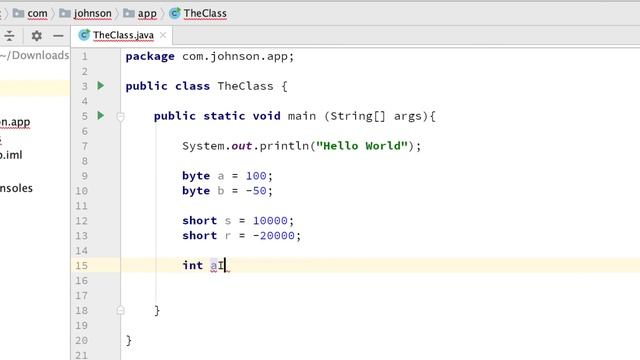The height and width of the screenshot is (360, 640).
Task: Click line number 1 in the gutter
Action: point(84,56)
